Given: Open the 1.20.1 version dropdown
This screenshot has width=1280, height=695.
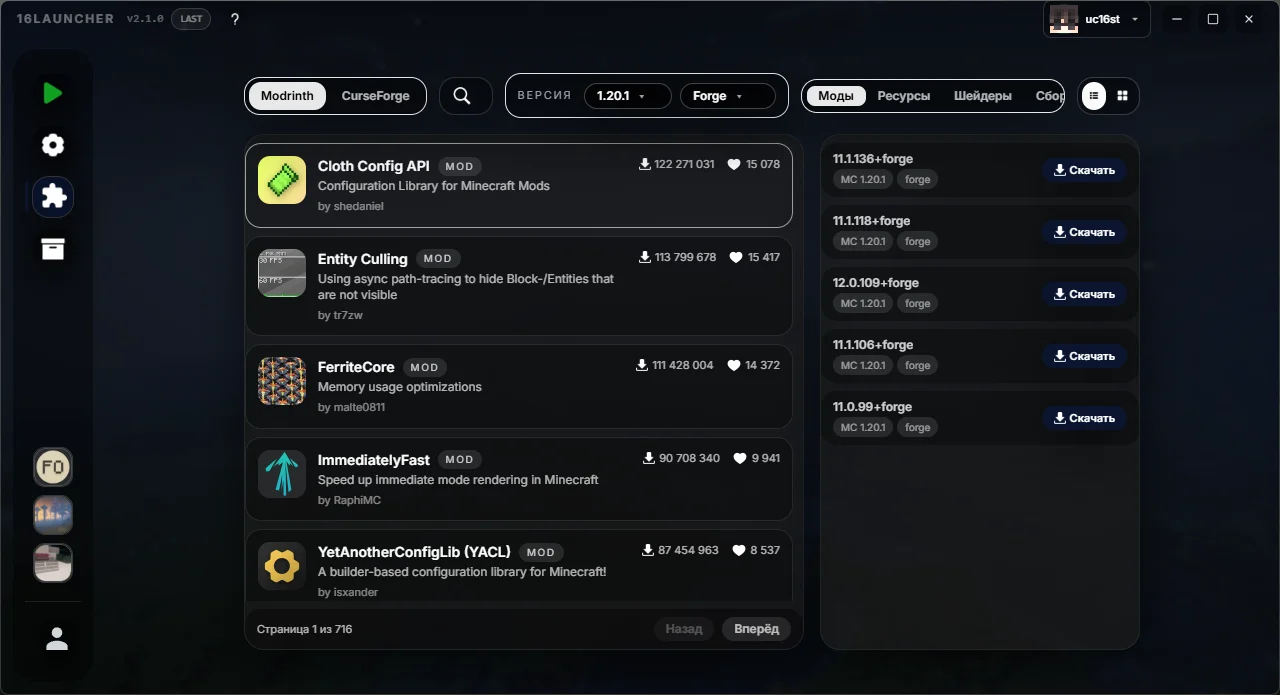Looking at the screenshot, I should [628, 96].
